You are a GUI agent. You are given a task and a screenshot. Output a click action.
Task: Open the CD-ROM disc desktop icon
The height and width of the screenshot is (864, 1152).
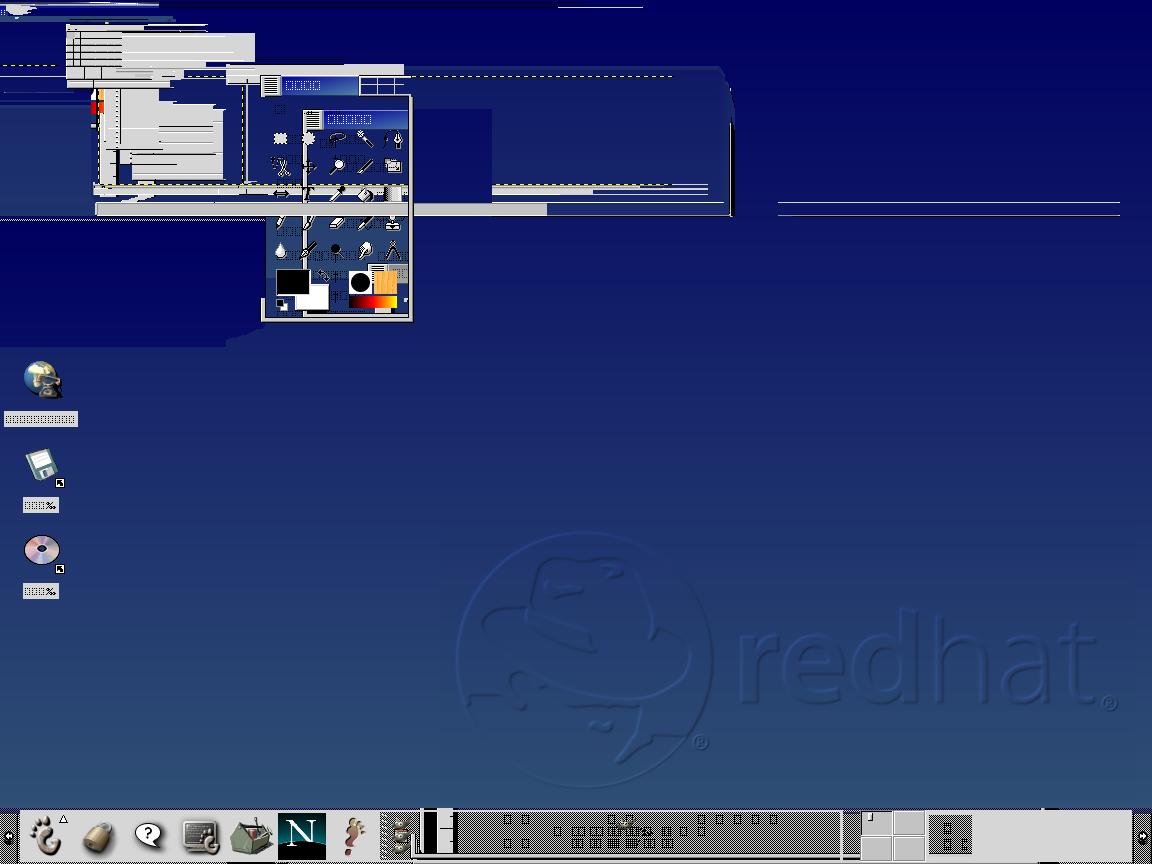[42, 550]
